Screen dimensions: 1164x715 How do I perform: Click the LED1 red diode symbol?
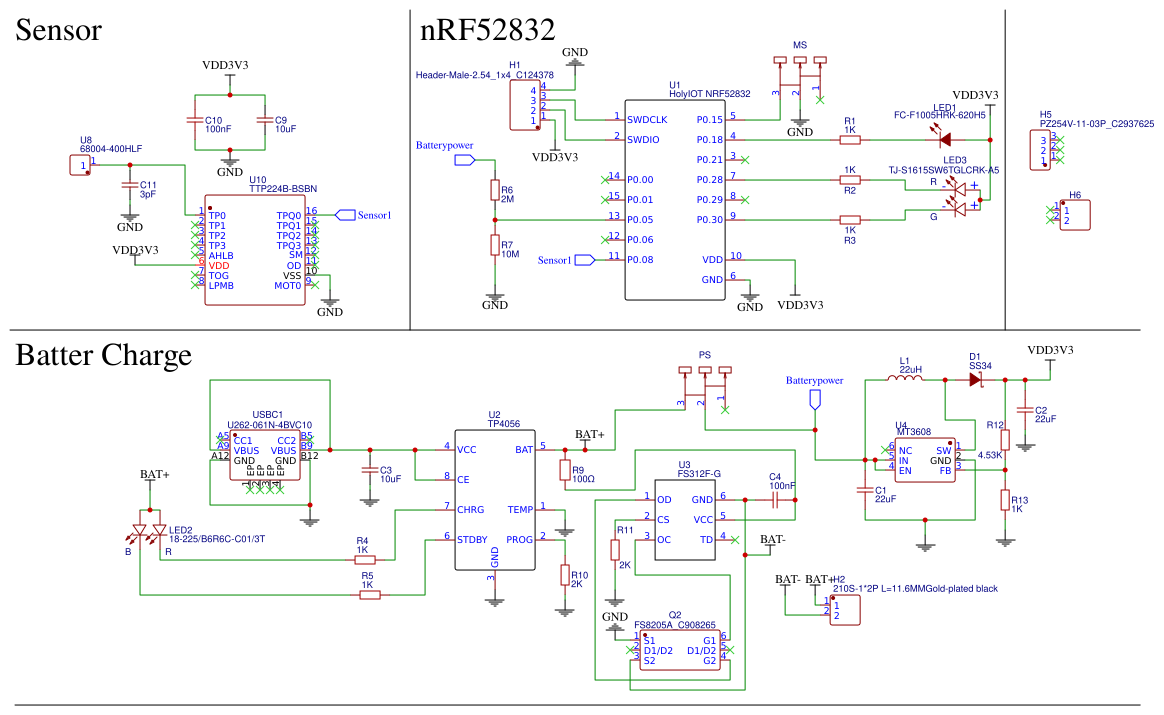click(x=945, y=139)
